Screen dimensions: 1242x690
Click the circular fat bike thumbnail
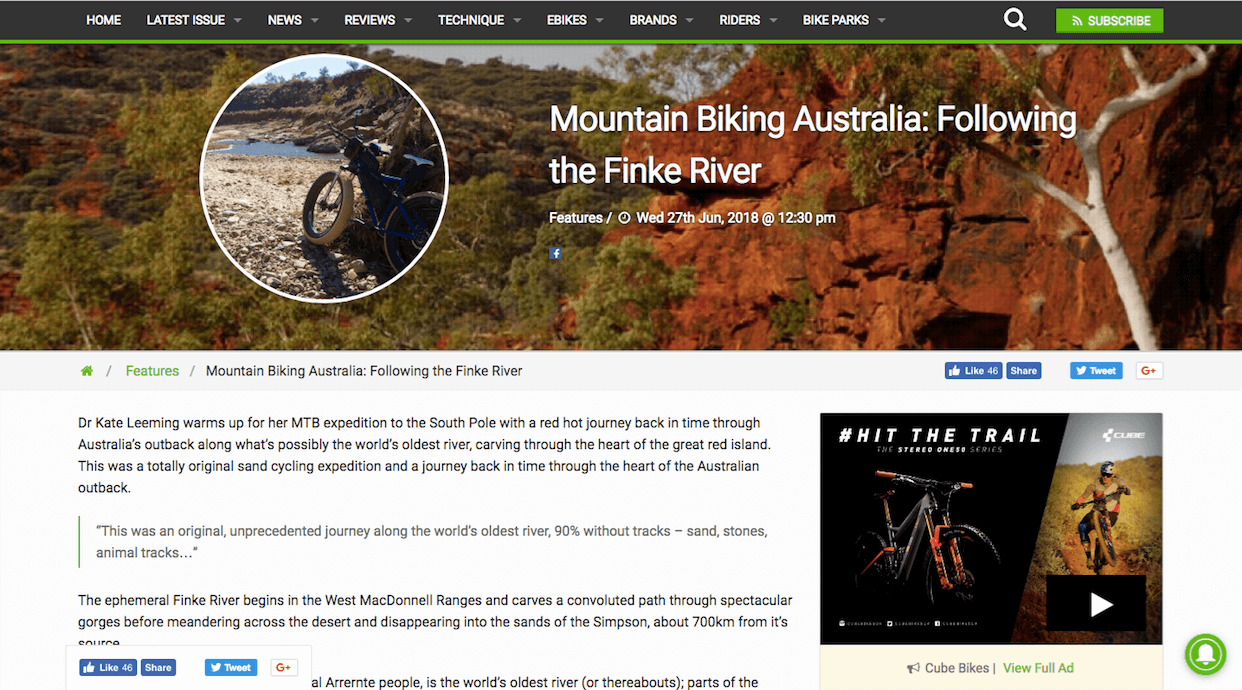pyautogui.click(x=324, y=178)
